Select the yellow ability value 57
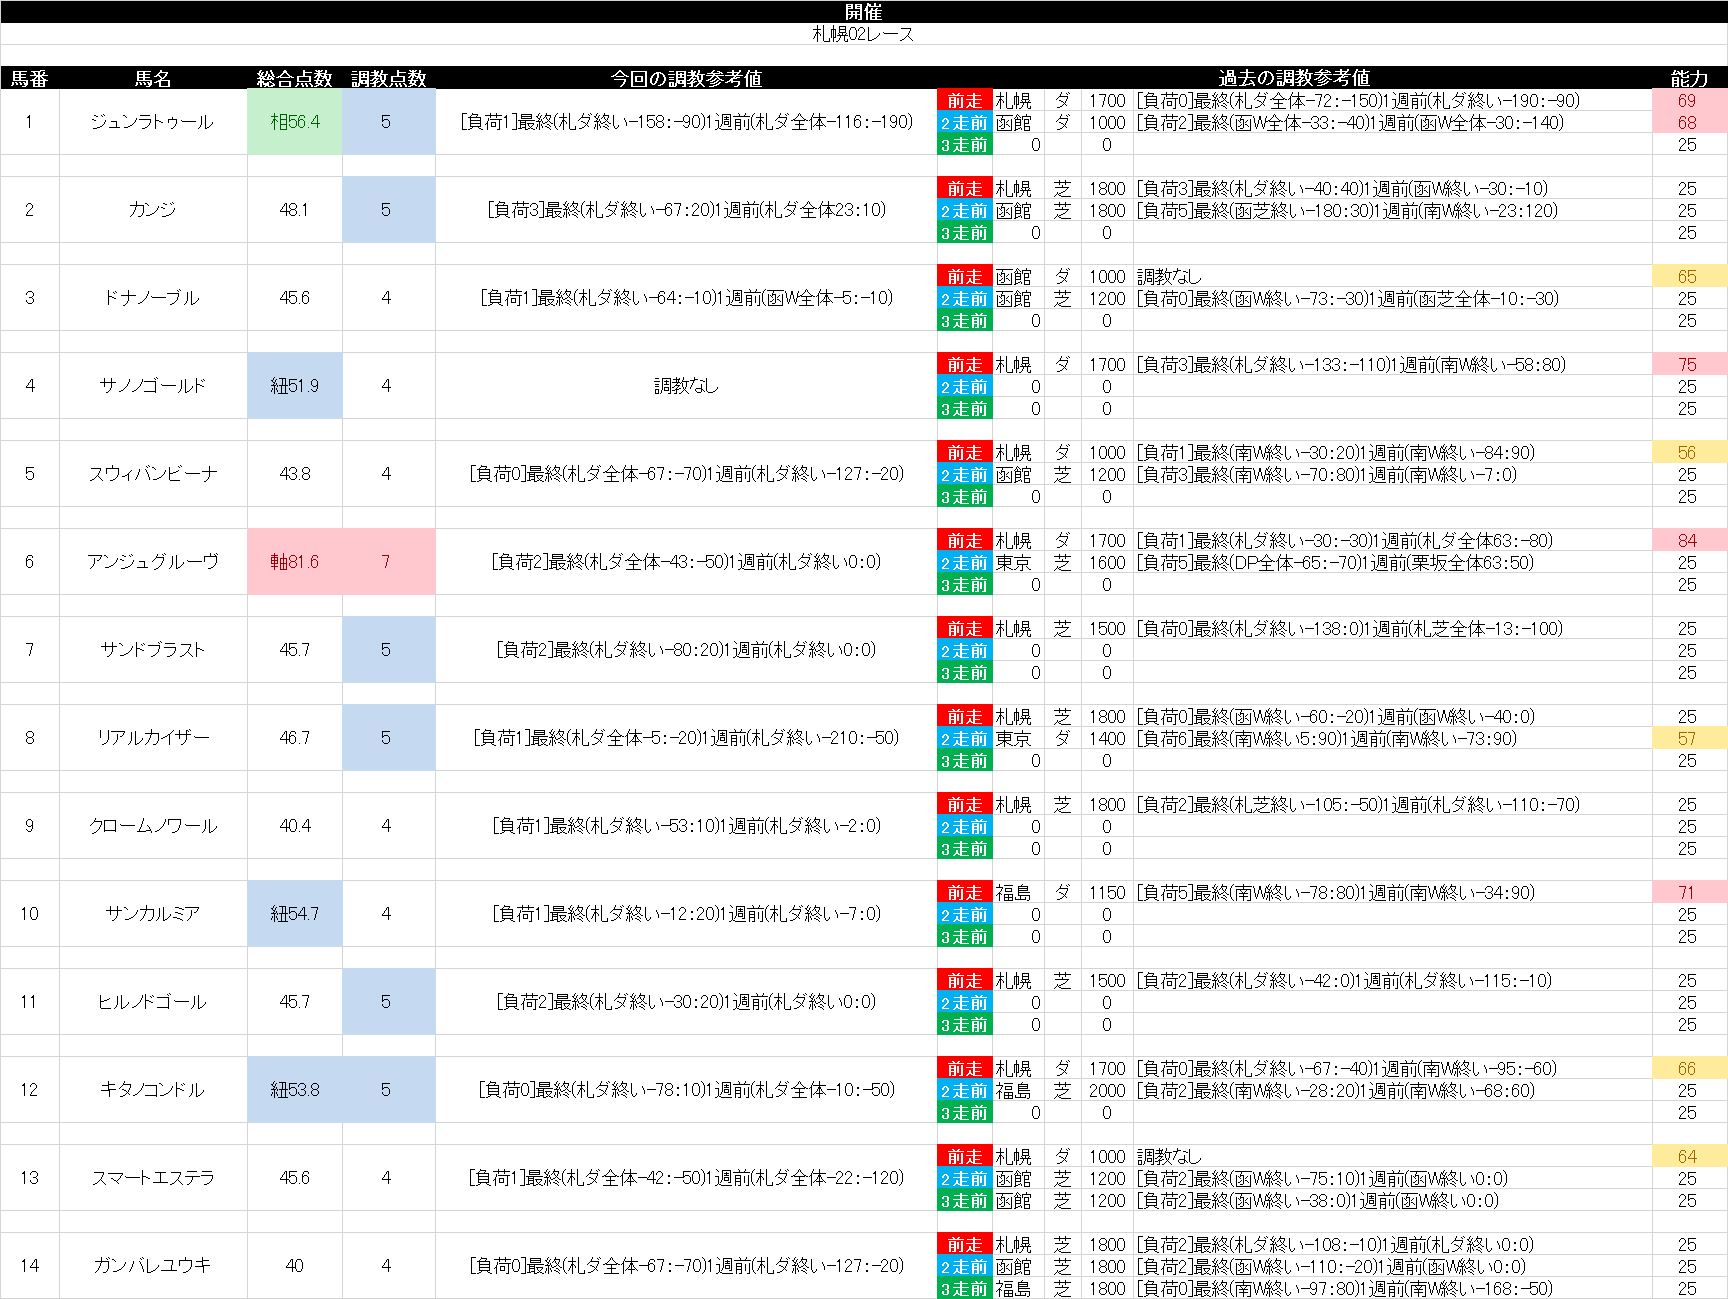This screenshot has width=1728, height=1299. point(1687,739)
